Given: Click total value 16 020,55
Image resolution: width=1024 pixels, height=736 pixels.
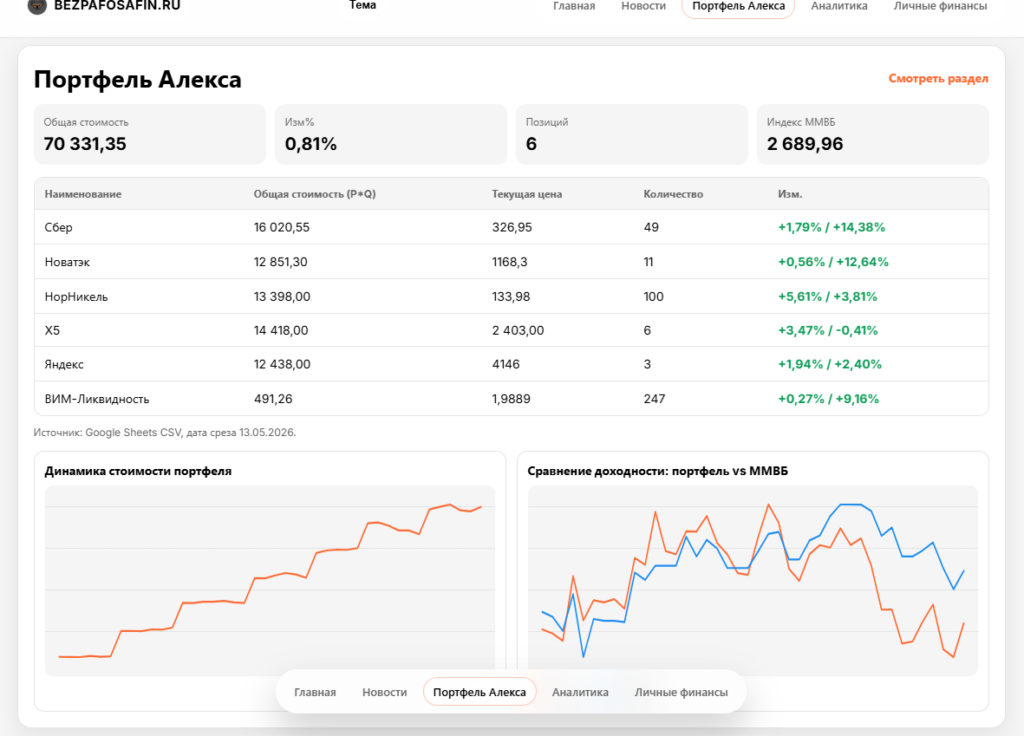Looking at the screenshot, I should coord(281,227).
